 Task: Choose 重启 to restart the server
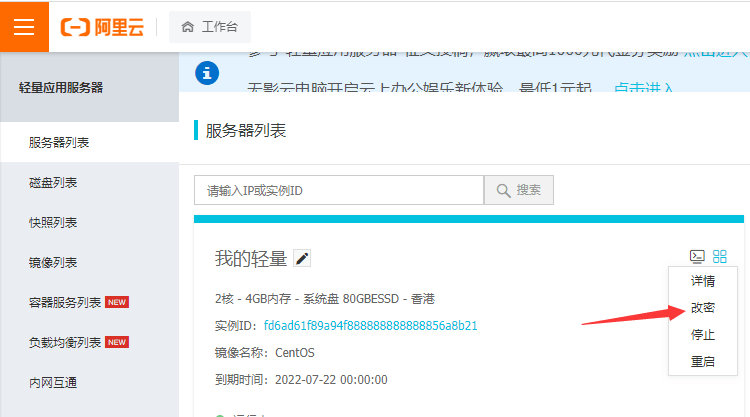(703, 361)
